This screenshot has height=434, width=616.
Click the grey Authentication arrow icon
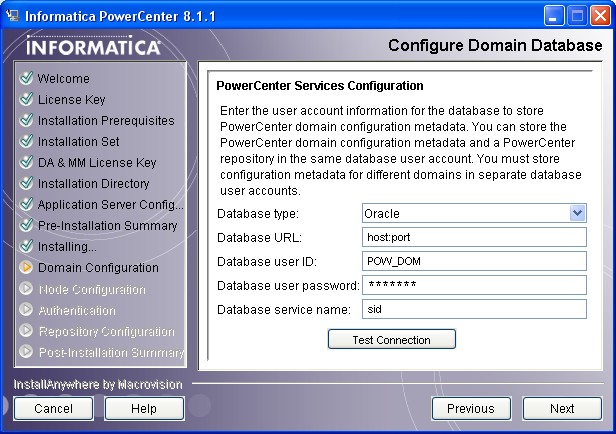[x=26, y=309]
